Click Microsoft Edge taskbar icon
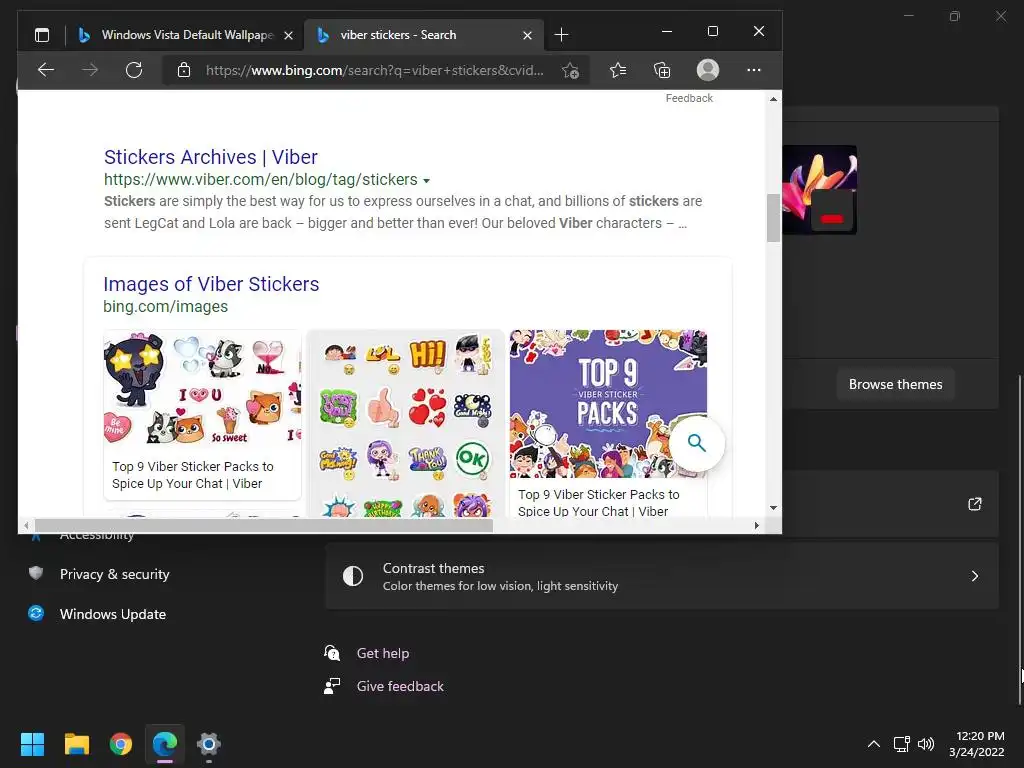Viewport: 1024px width, 768px height. pos(165,744)
